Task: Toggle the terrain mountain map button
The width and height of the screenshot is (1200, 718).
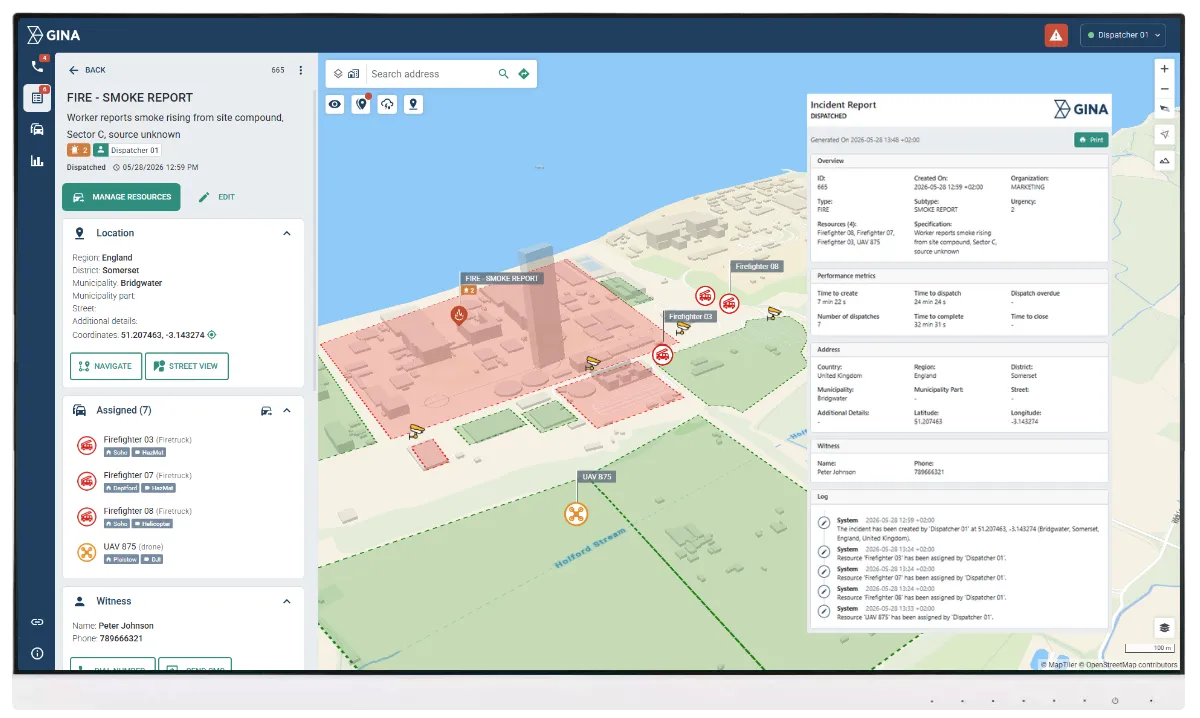Action: [1164, 160]
